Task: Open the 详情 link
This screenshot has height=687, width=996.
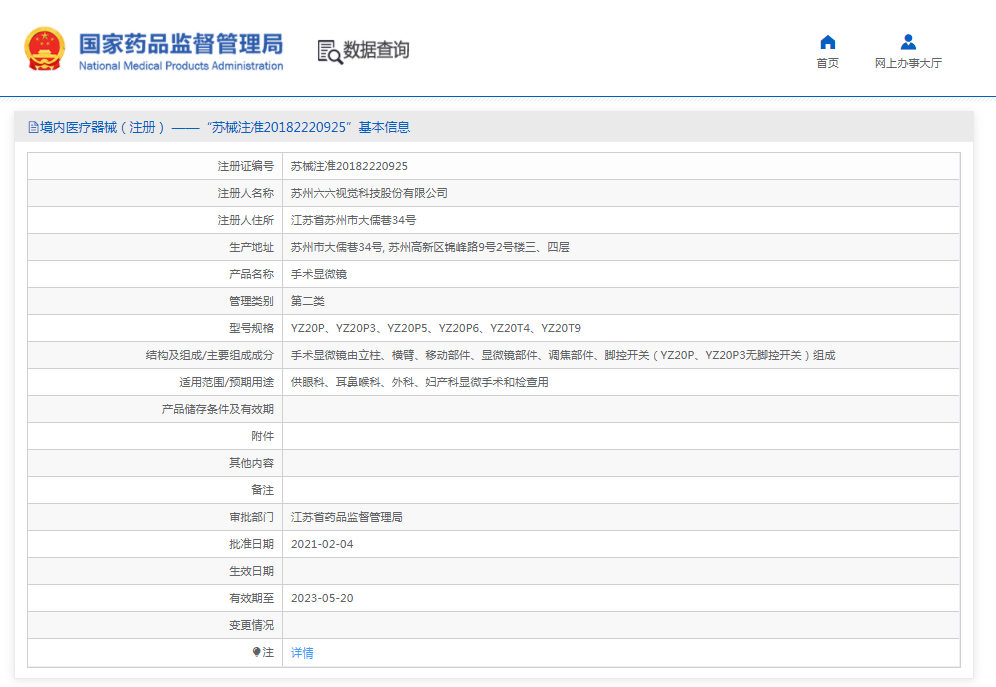Action: point(302,653)
